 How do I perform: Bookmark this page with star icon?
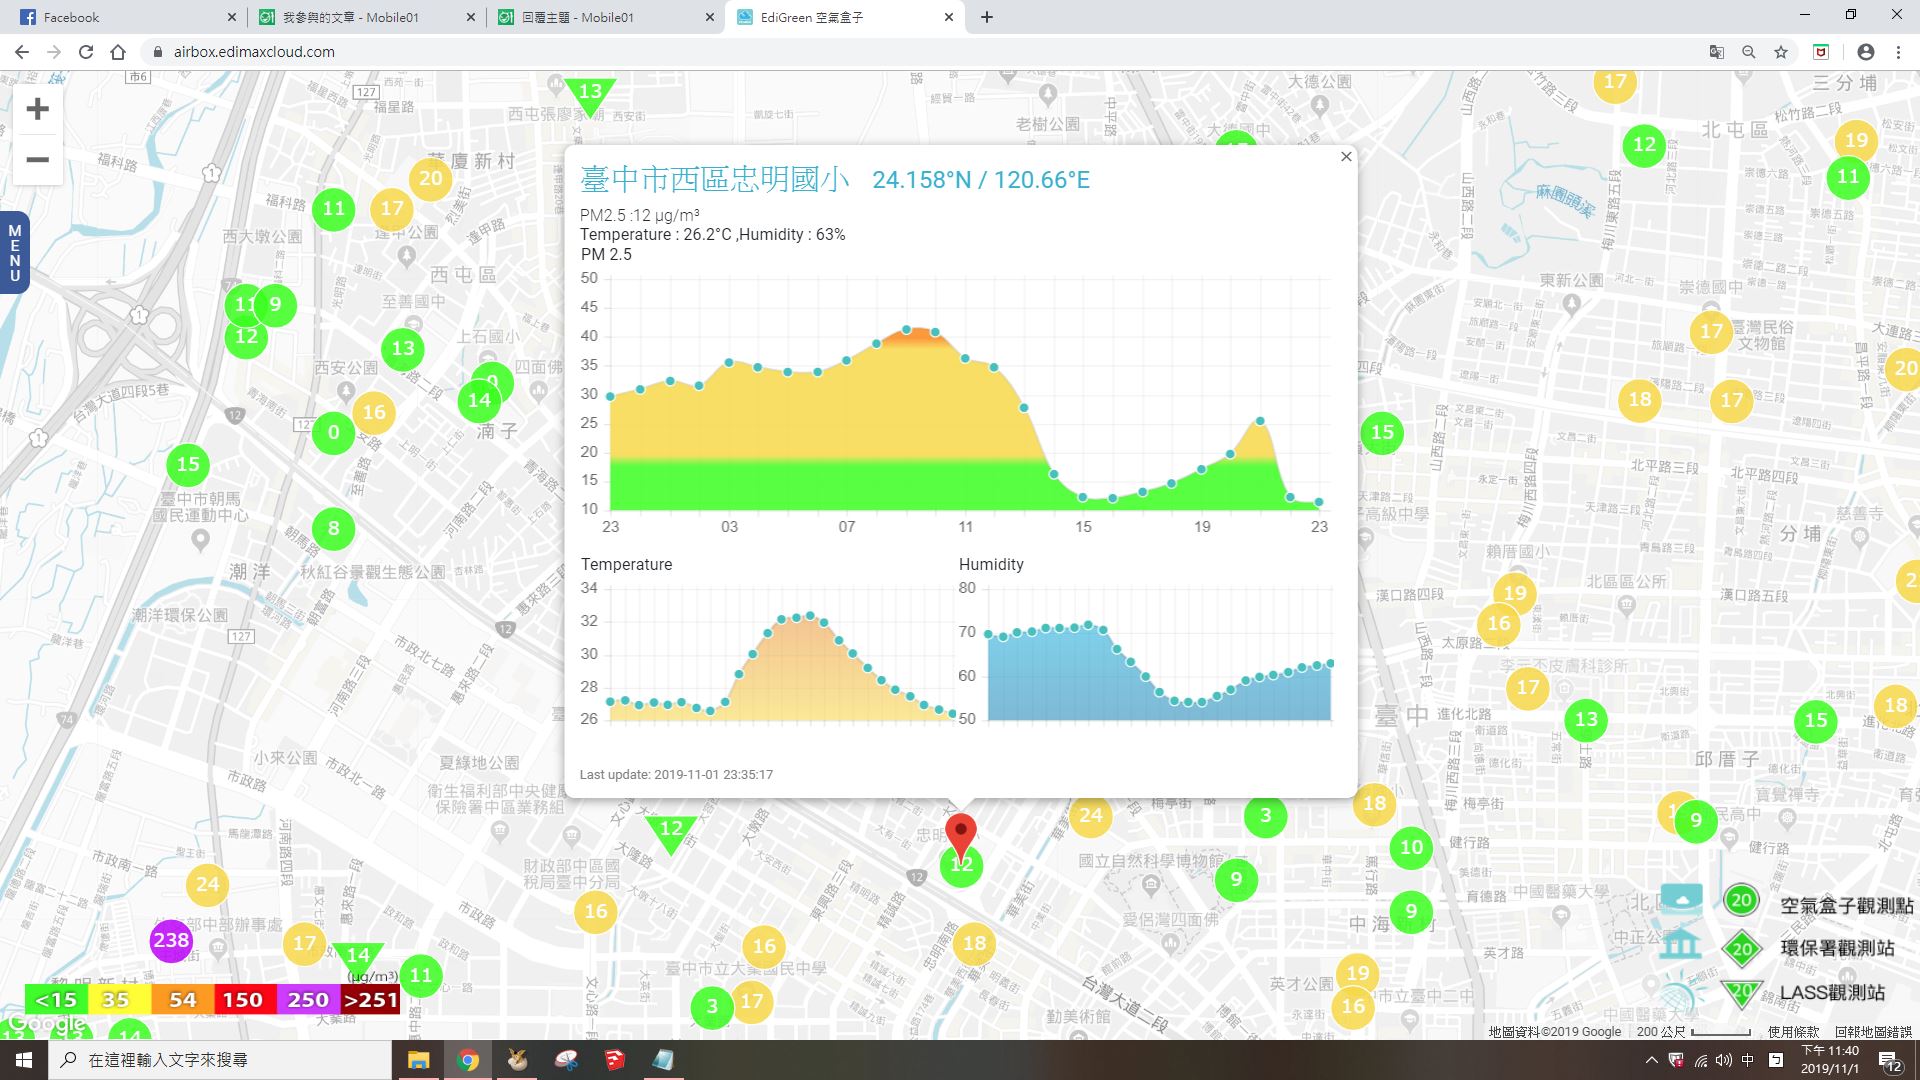pos(1781,52)
